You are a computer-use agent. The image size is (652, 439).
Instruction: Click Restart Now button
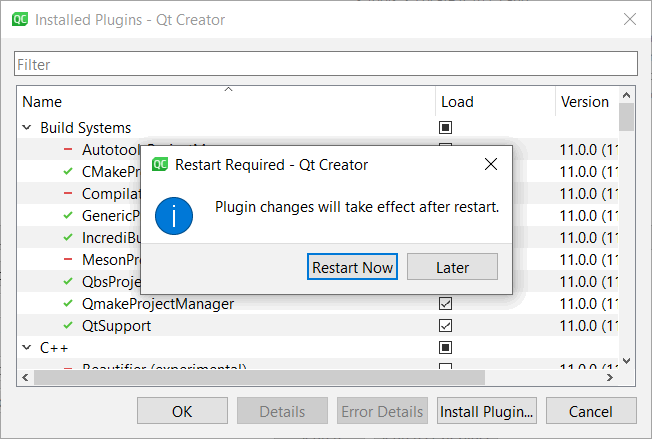pos(352,268)
